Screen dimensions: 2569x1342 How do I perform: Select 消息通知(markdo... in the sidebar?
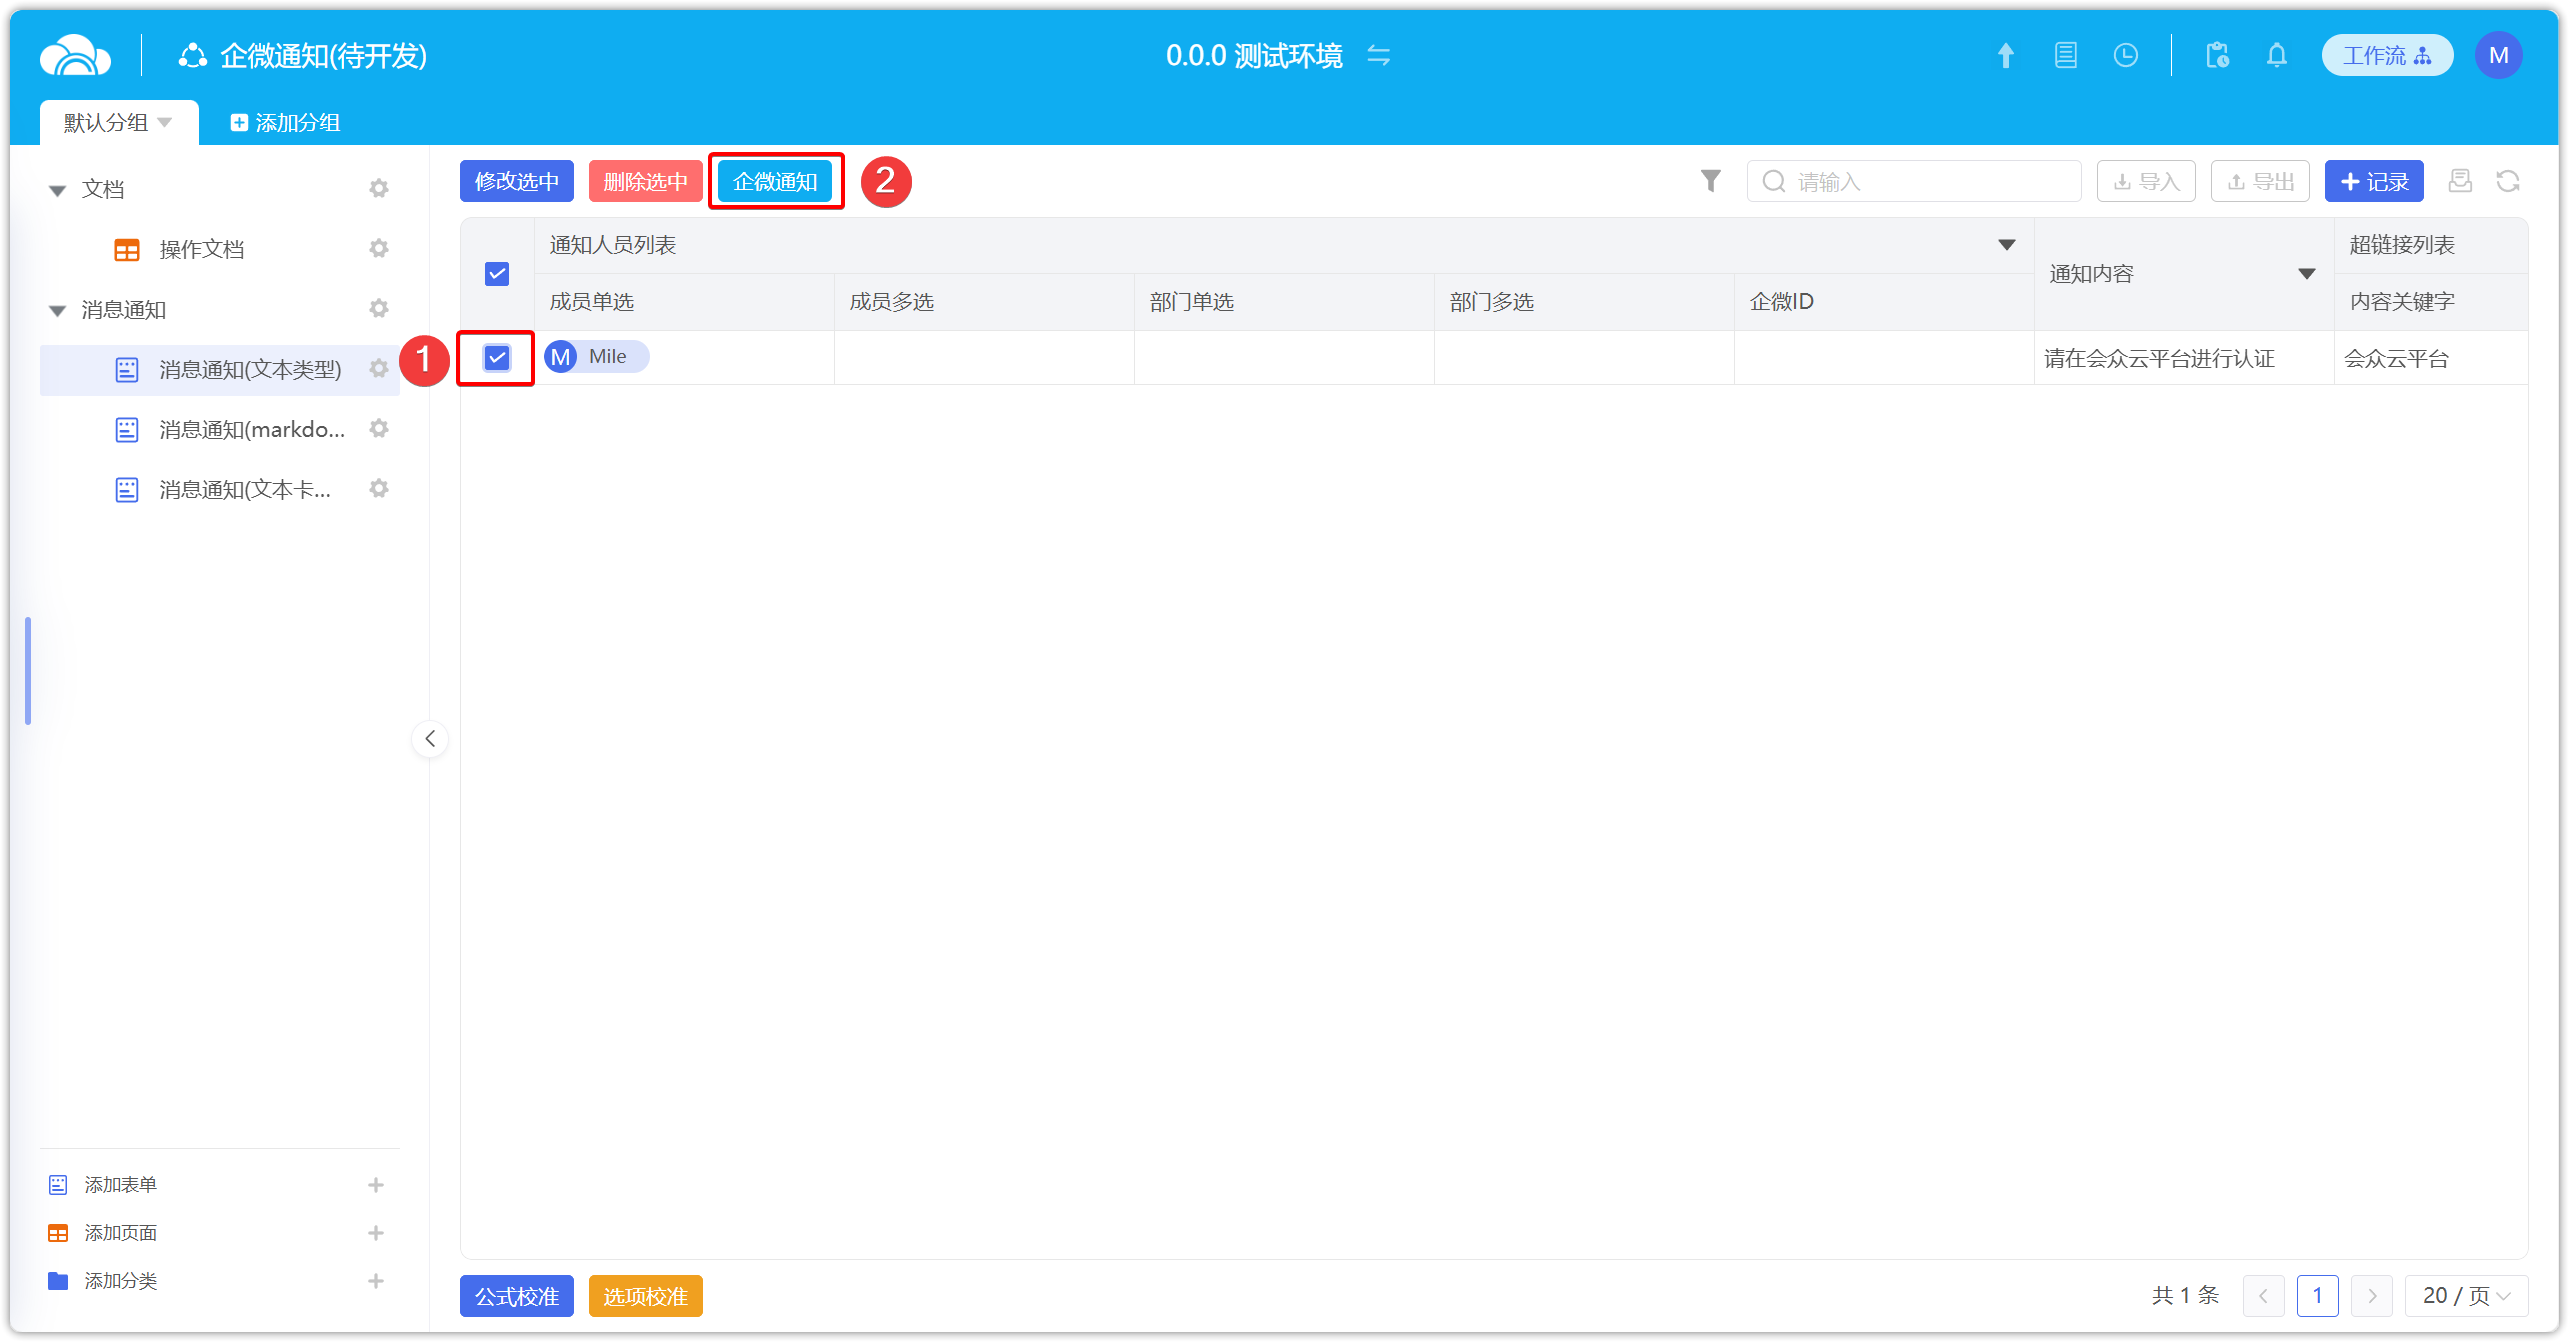[x=251, y=430]
